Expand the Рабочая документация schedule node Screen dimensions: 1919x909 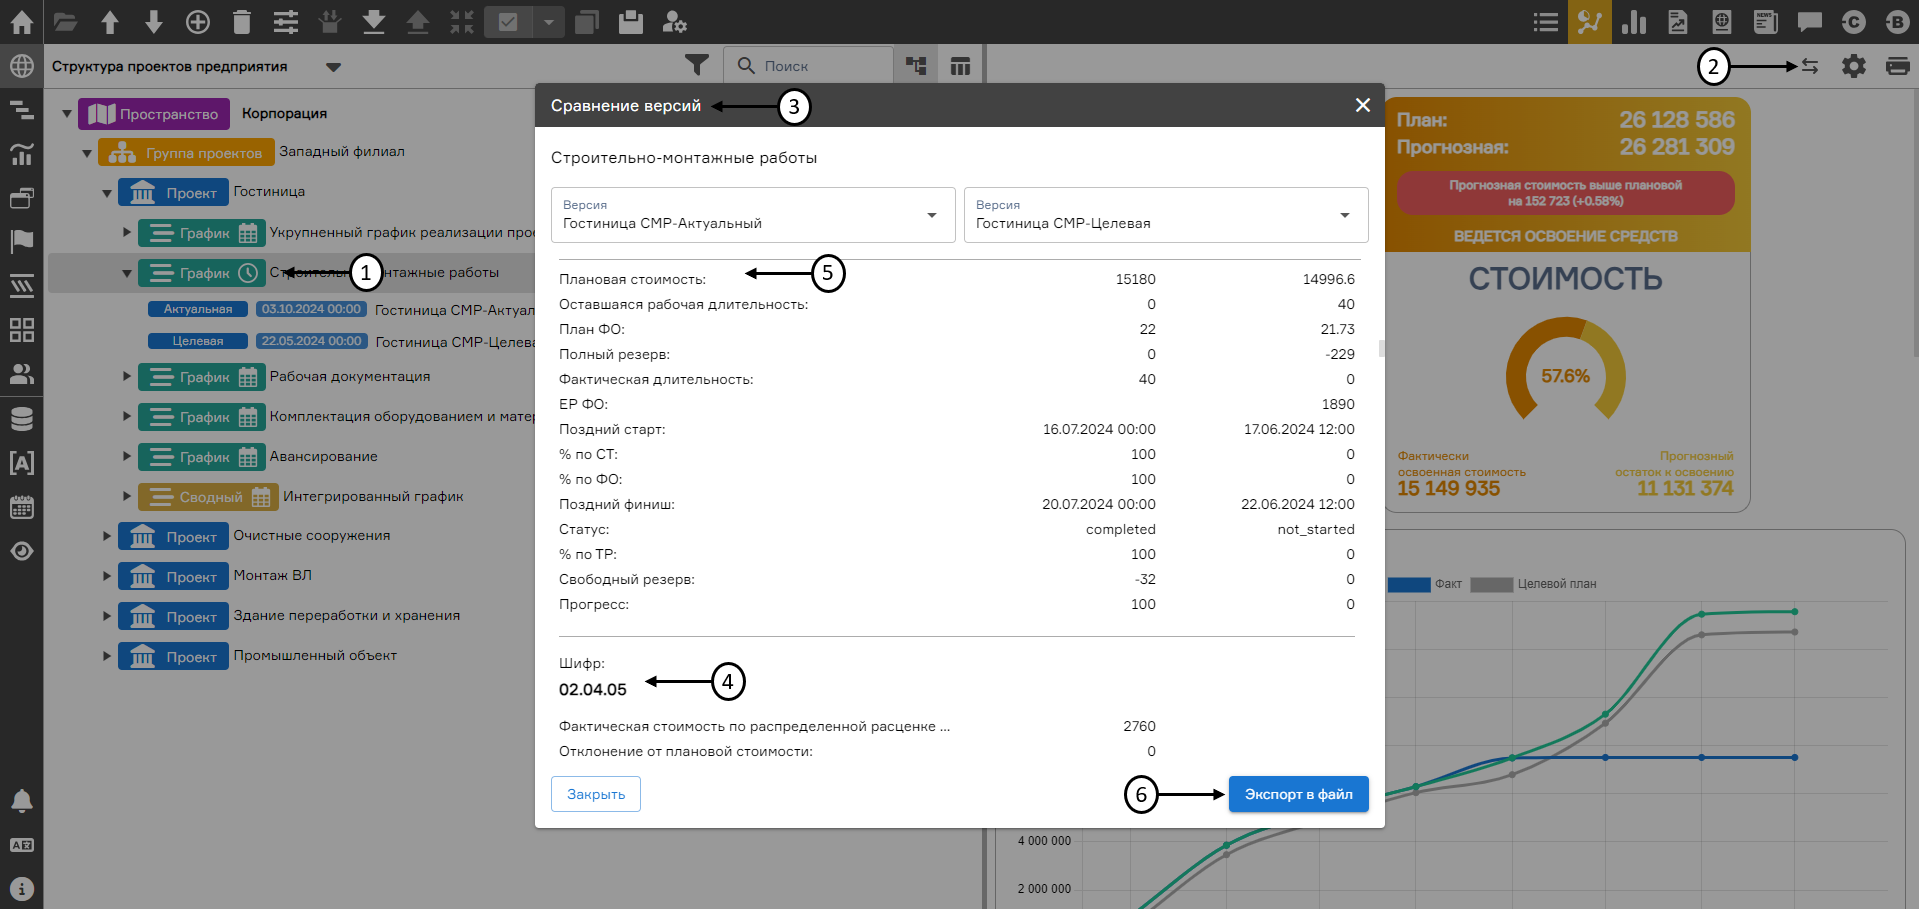coord(127,376)
